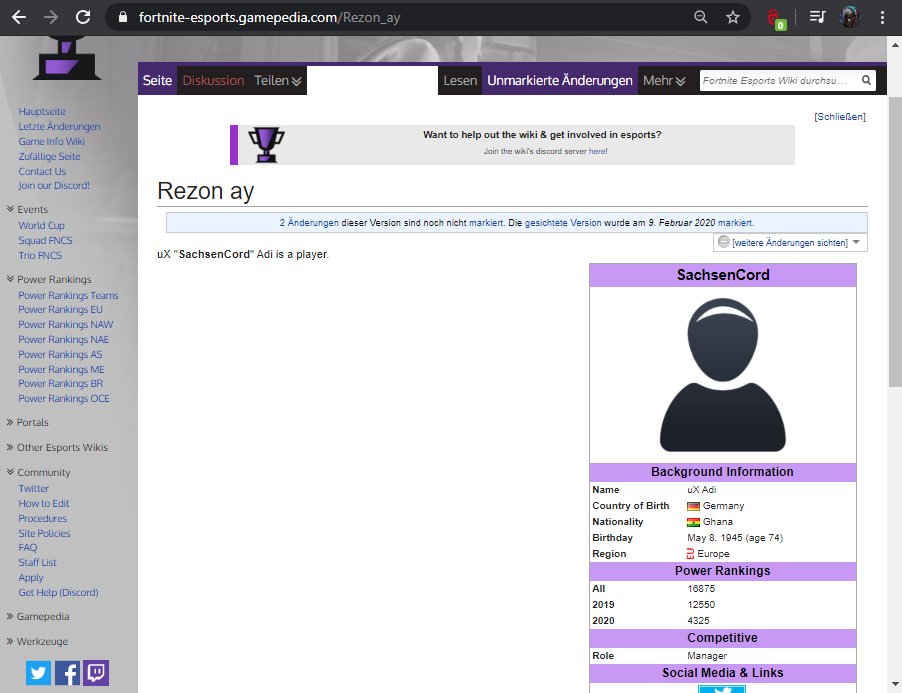The width and height of the screenshot is (902, 693).
Task: Open the sidebar Facebook icon
Action: tap(67, 673)
